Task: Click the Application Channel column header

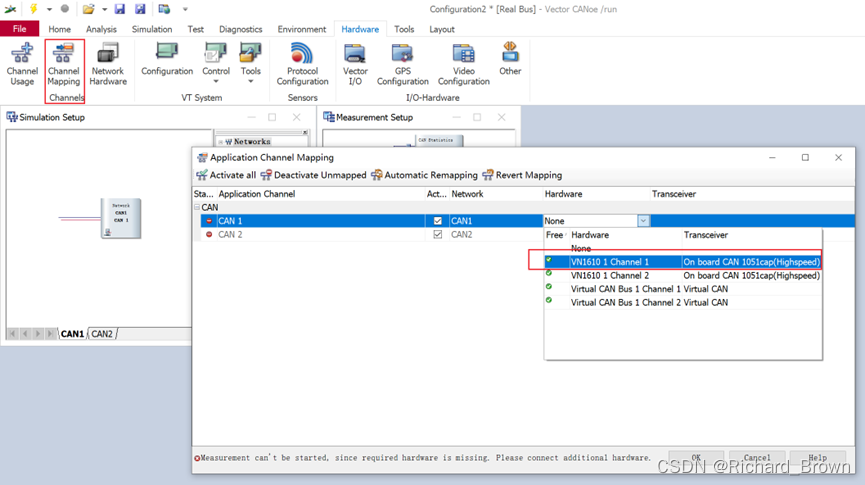Action: pyautogui.click(x=257, y=194)
